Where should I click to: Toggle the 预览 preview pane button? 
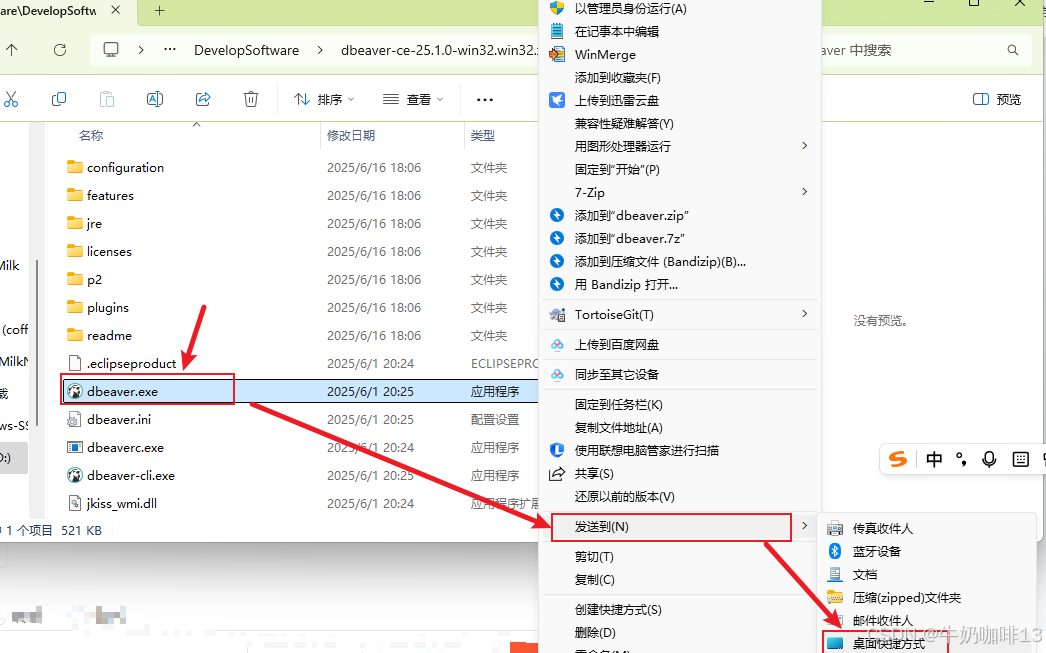pyautogui.click(x=997, y=99)
